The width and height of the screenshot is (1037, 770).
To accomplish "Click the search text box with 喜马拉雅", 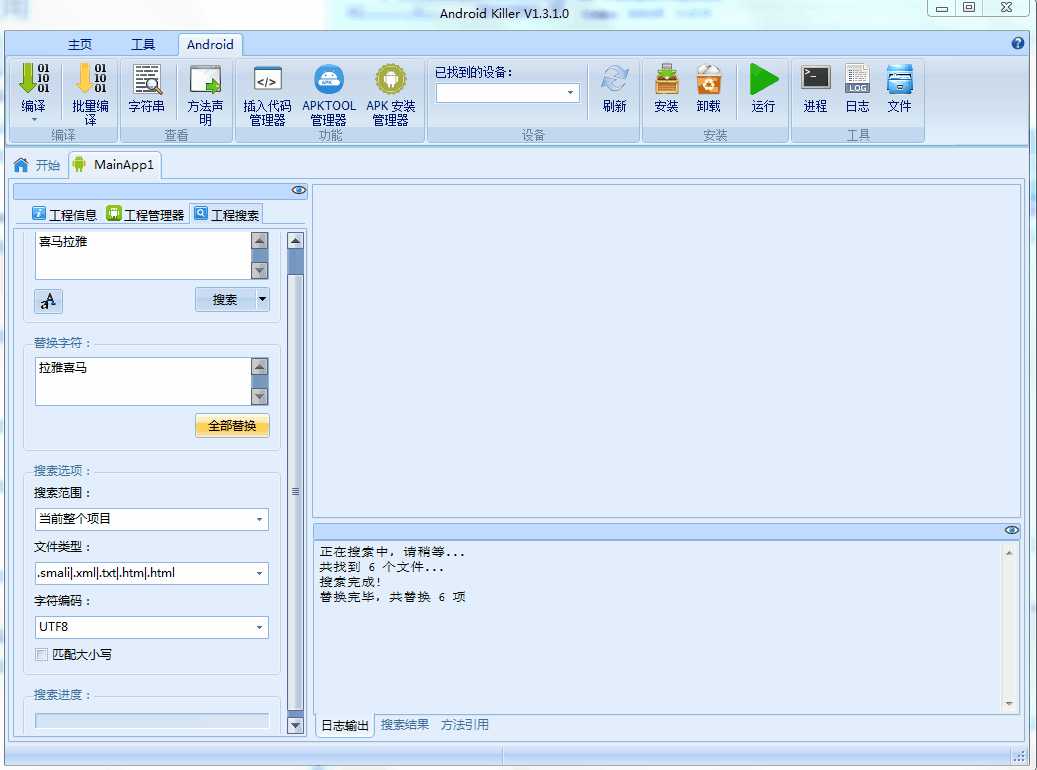I will pos(143,255).
